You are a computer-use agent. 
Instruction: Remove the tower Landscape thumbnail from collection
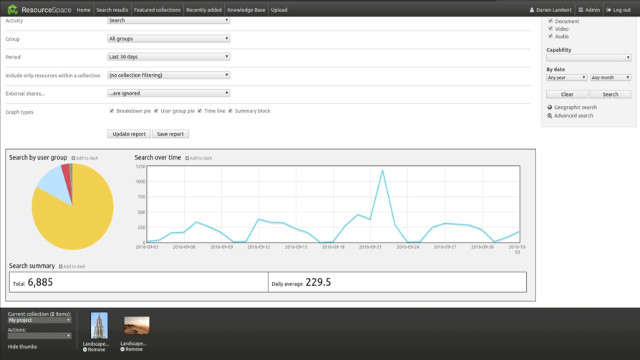click(94, 350)
